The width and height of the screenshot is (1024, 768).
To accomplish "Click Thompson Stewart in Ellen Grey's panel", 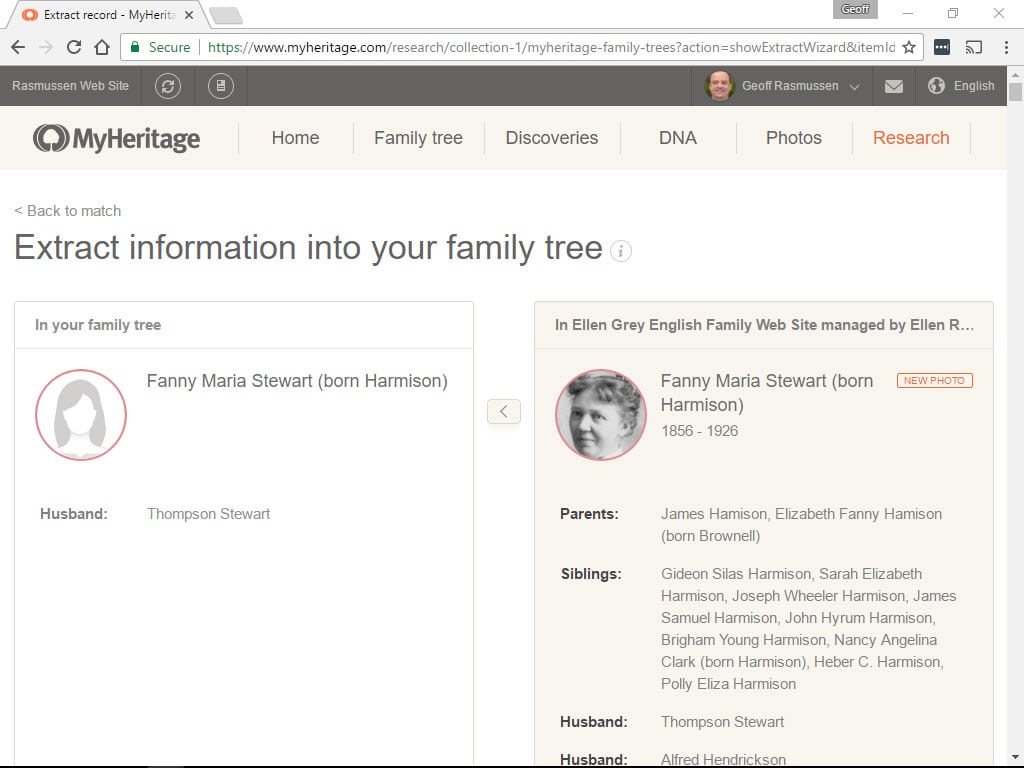I will 722,722.
